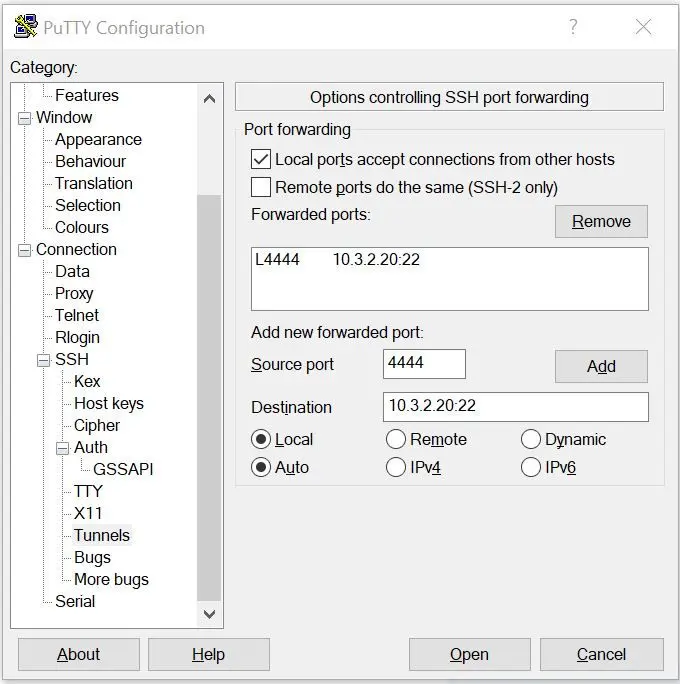Open the Data settings
Image resolution: width=680 pixels, height=684 pixels.
(x=72, y=271)
